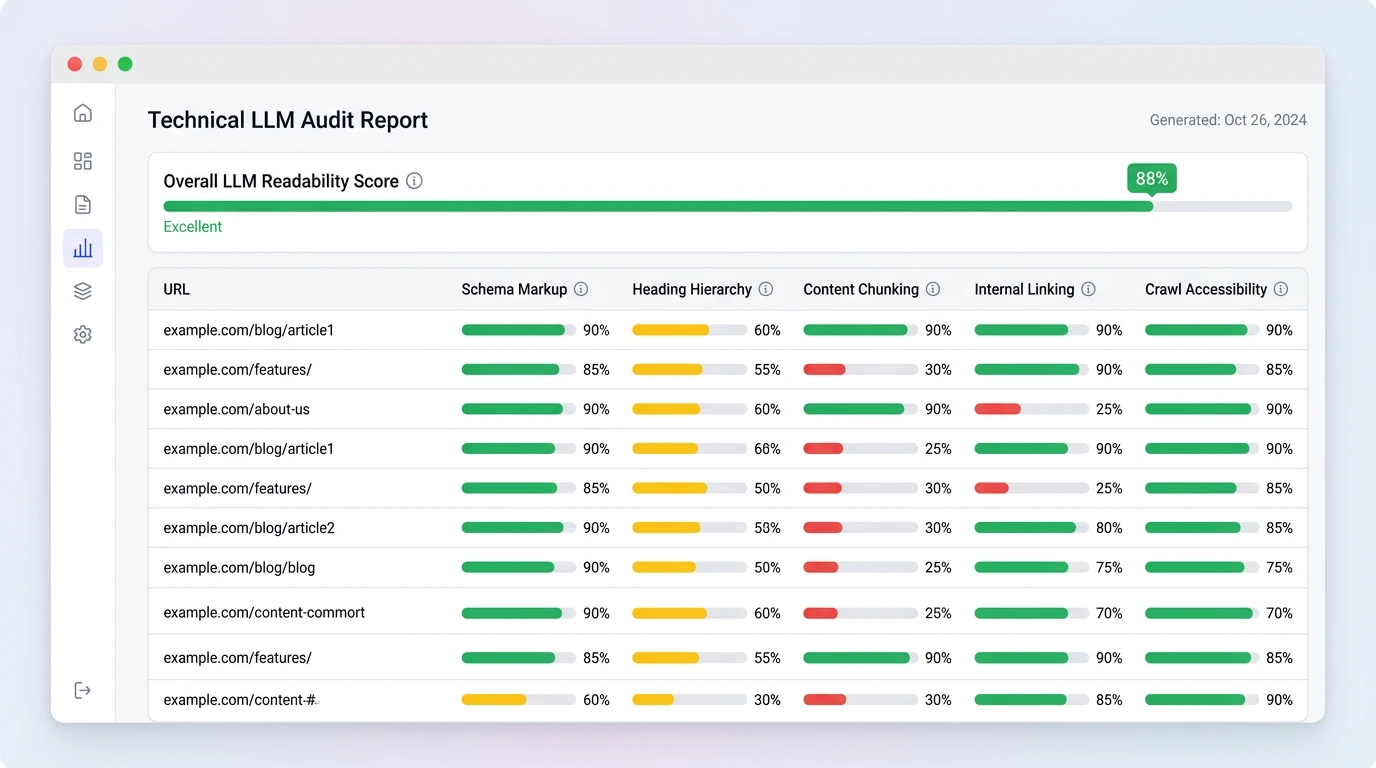Open the Crawl Accessibility info tooltip
The width and height of the screenshot is (1376, 768).
[1281, 288]
